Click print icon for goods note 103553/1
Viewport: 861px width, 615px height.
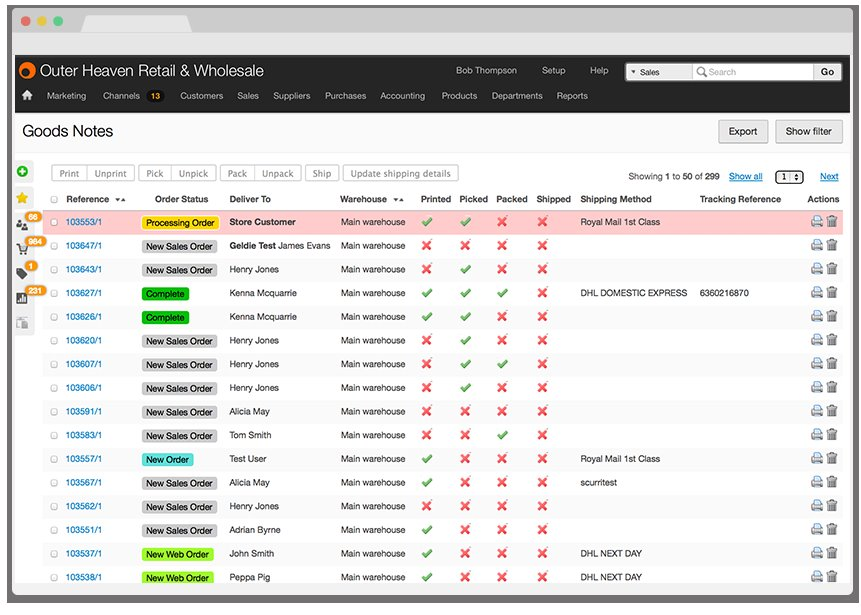click(817, 221)
